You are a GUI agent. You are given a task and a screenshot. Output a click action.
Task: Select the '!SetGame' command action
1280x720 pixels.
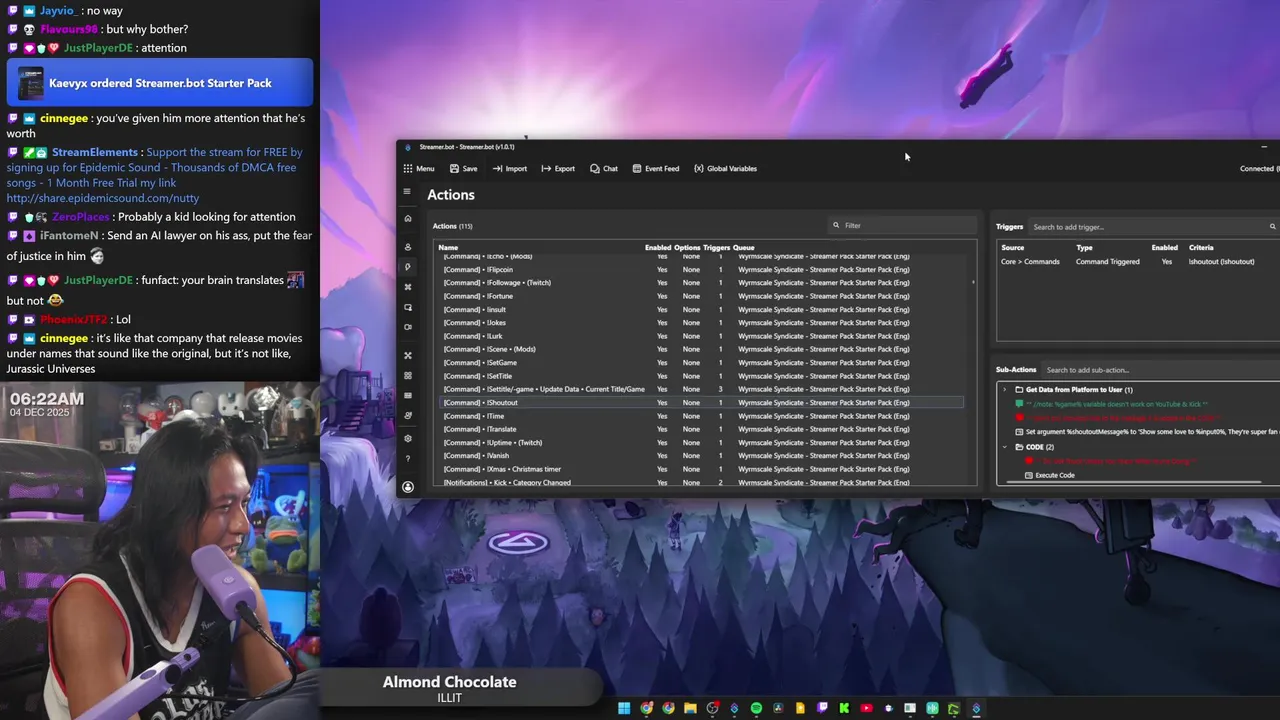pyautogui.click(x=702, y=363)
